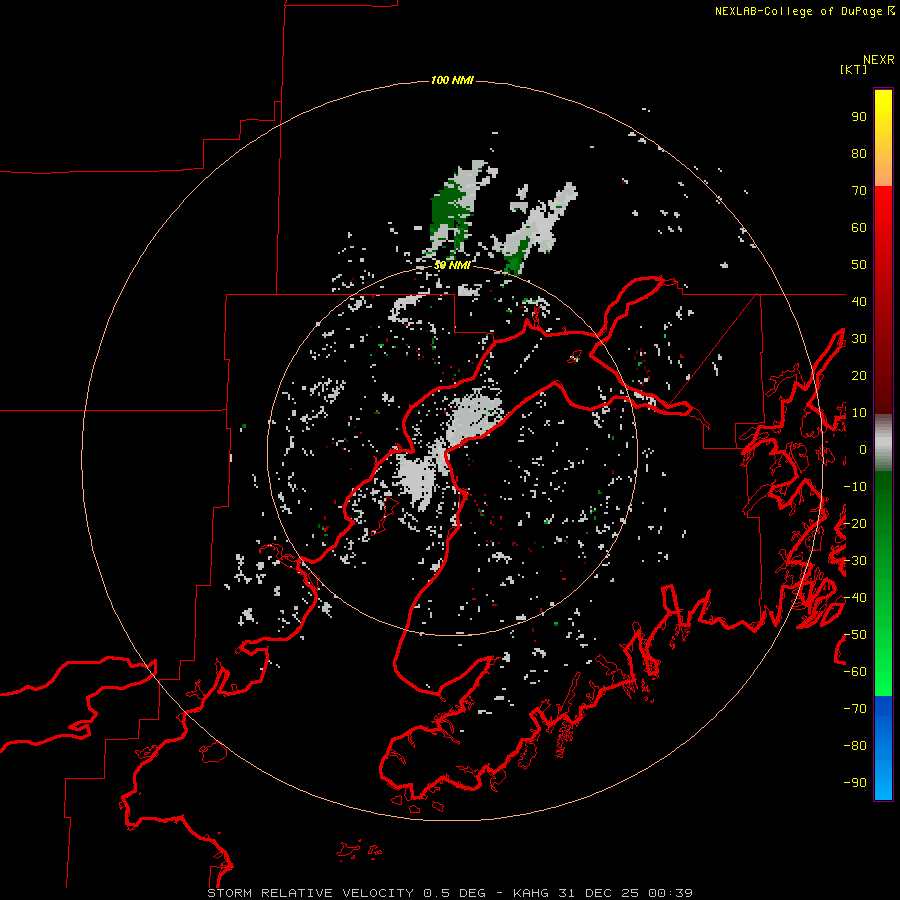Click the -10 knot scale value
This screenshot has height=900, width=900.
(855, 487)
